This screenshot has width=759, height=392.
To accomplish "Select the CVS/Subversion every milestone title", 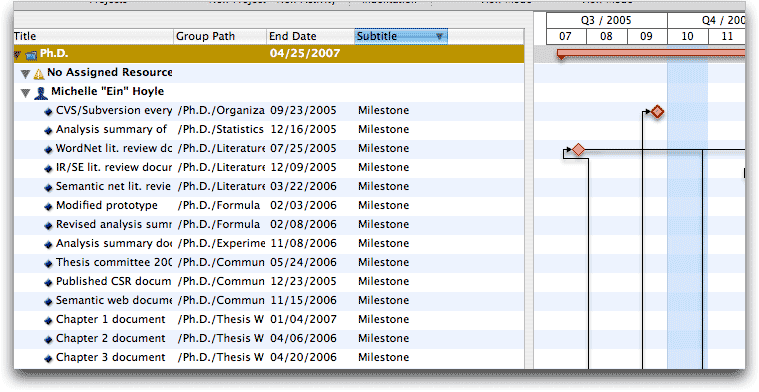I will pyautogui.click(x=114, y=110).
